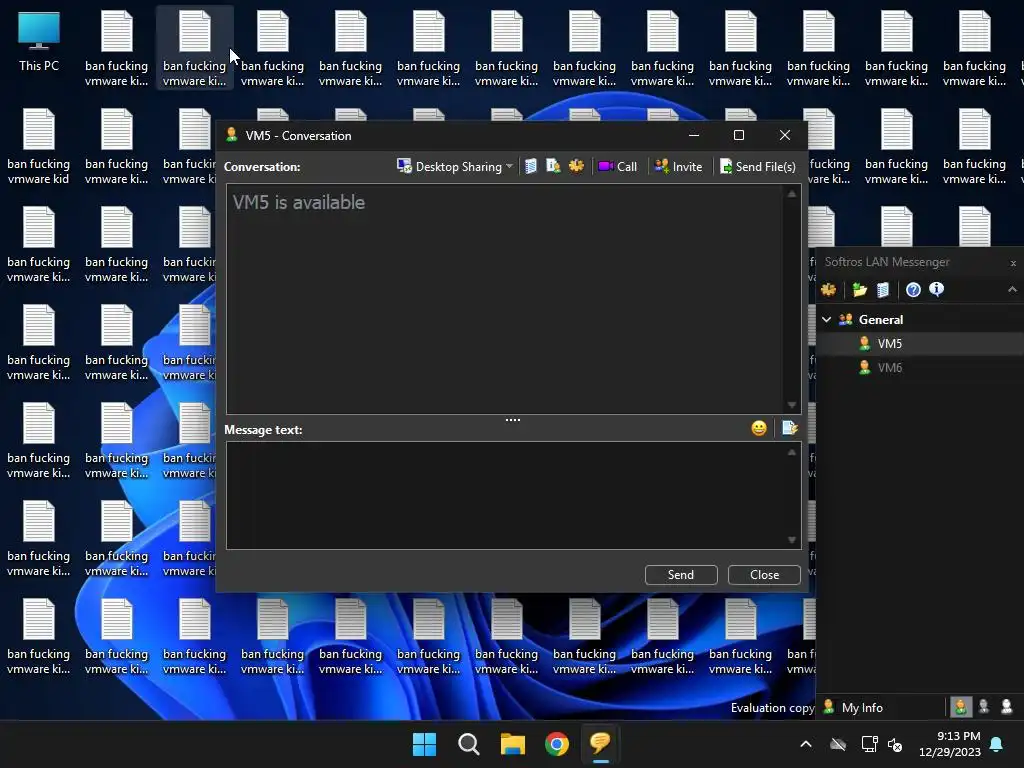This screenshot has height=768, width=1024.
Task: Open taskbar Search
Action: coord(469,744)
